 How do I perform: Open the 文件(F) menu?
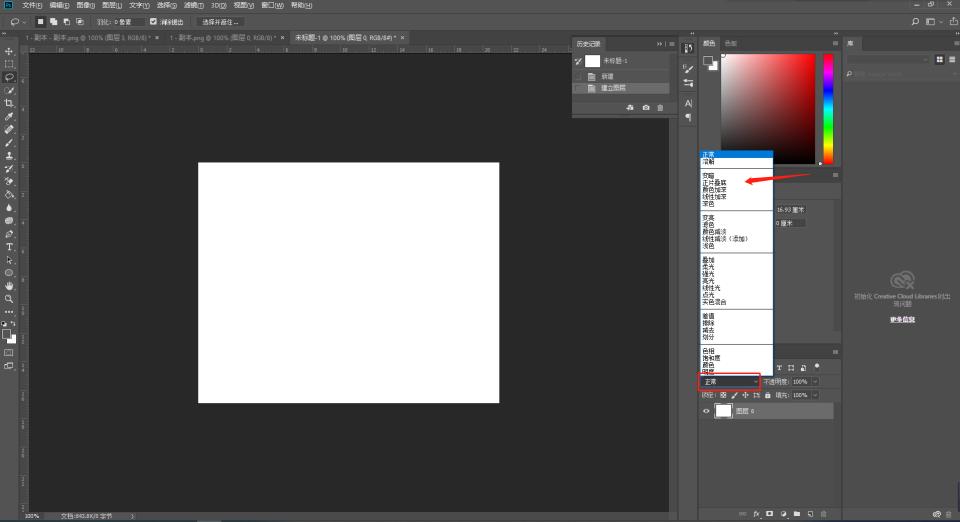pyautogui.click(x=32, y=5)
